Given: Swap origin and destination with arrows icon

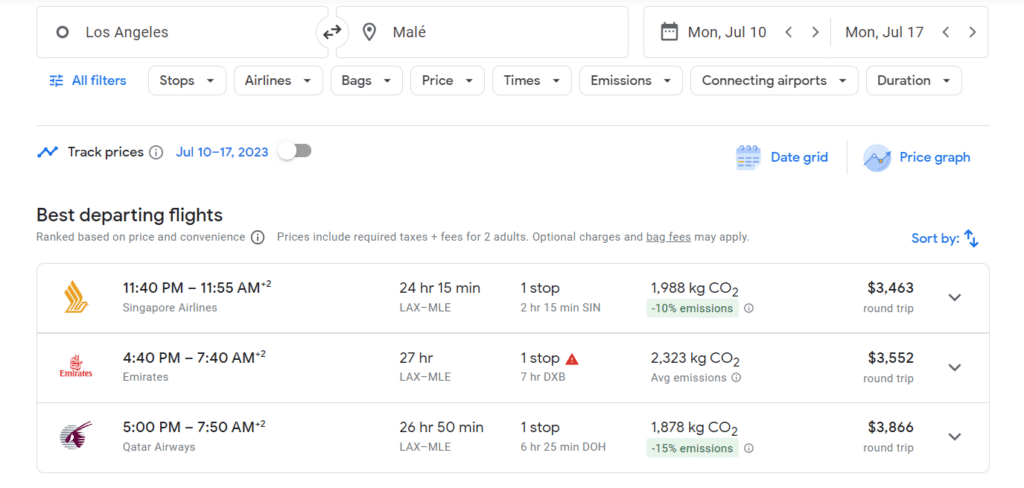Looking at the screenshot, I should click(x=332, y=32).
